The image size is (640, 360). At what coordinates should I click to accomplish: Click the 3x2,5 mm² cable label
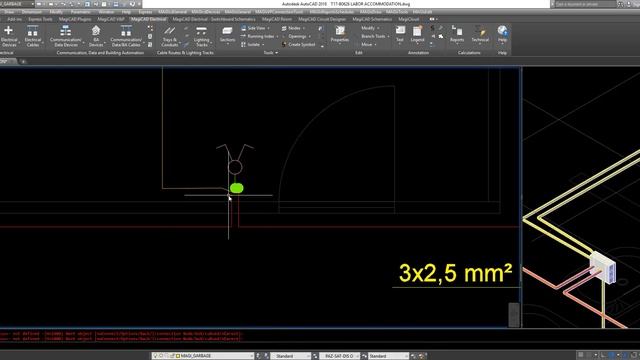click(455, 273)
